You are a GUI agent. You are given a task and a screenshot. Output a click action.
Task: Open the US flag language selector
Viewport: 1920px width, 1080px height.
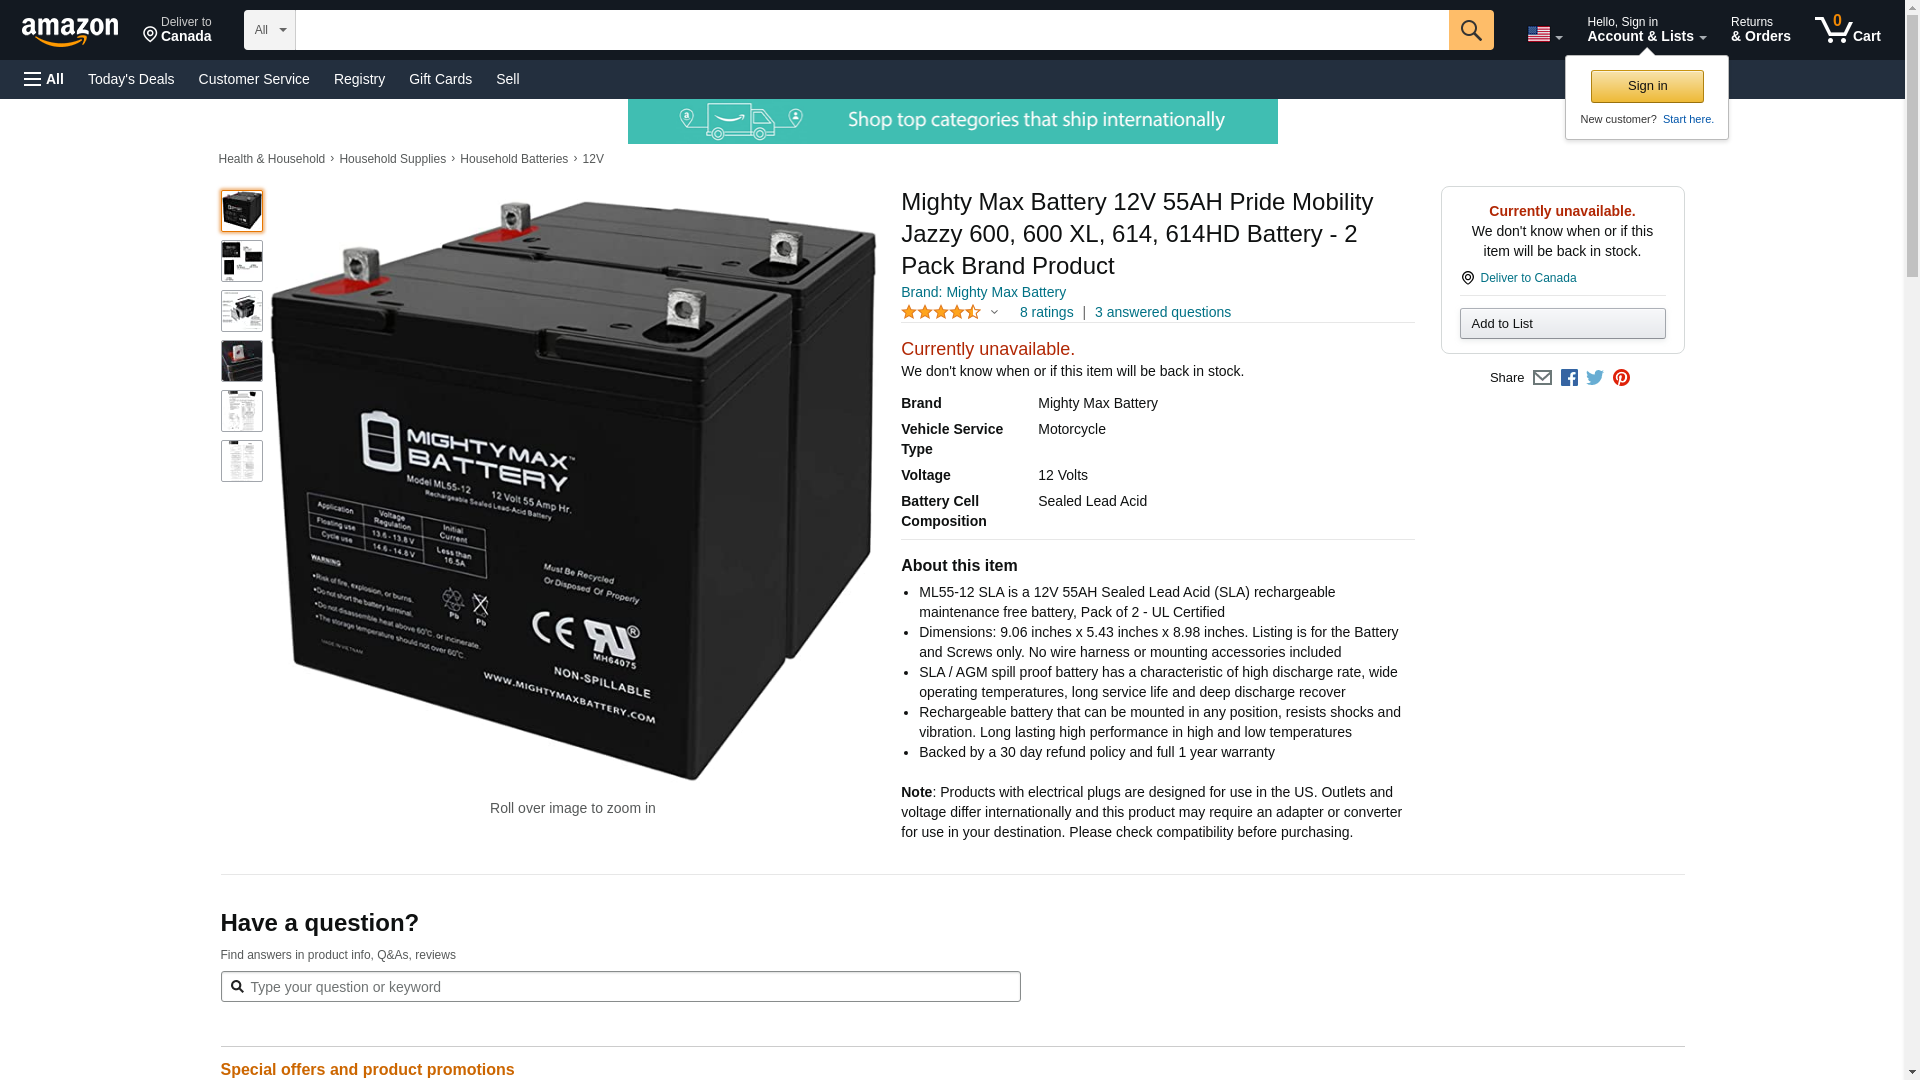click(x=1544, y=34)
